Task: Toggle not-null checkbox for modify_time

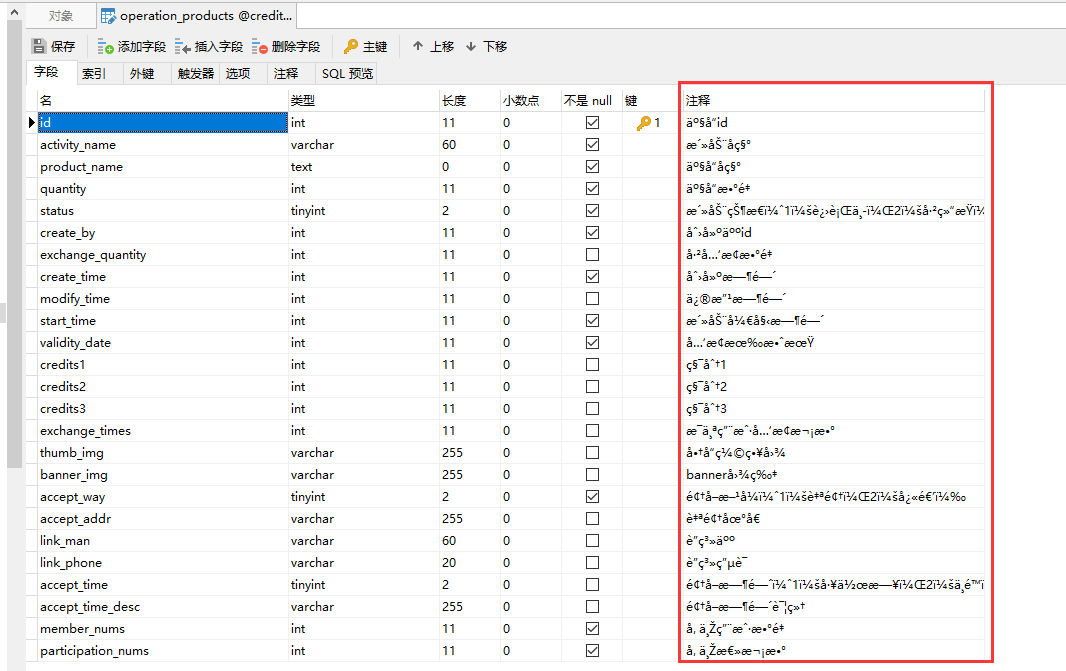Action: [x=592, y=299]
